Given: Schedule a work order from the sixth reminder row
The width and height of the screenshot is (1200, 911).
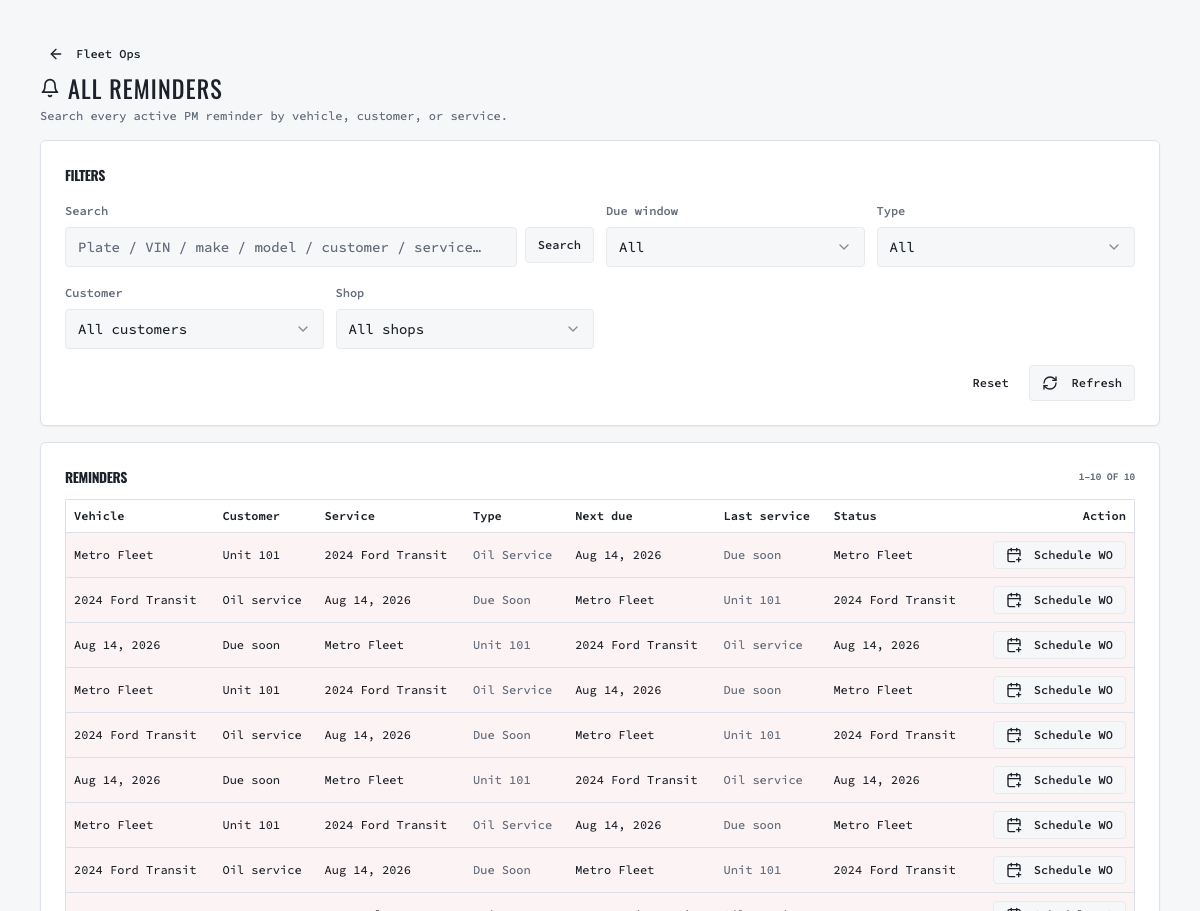Looking at the screenshot, I should (x=1059, y=780).
